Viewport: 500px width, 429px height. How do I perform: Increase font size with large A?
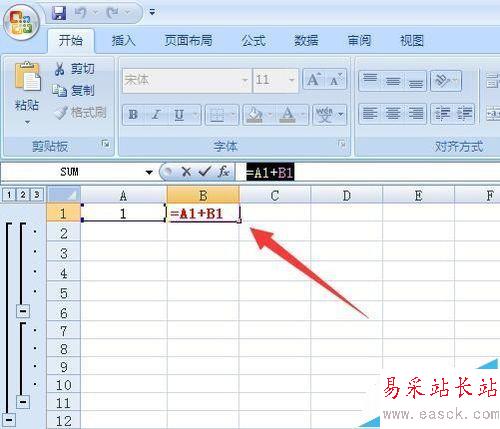[314, 80]
